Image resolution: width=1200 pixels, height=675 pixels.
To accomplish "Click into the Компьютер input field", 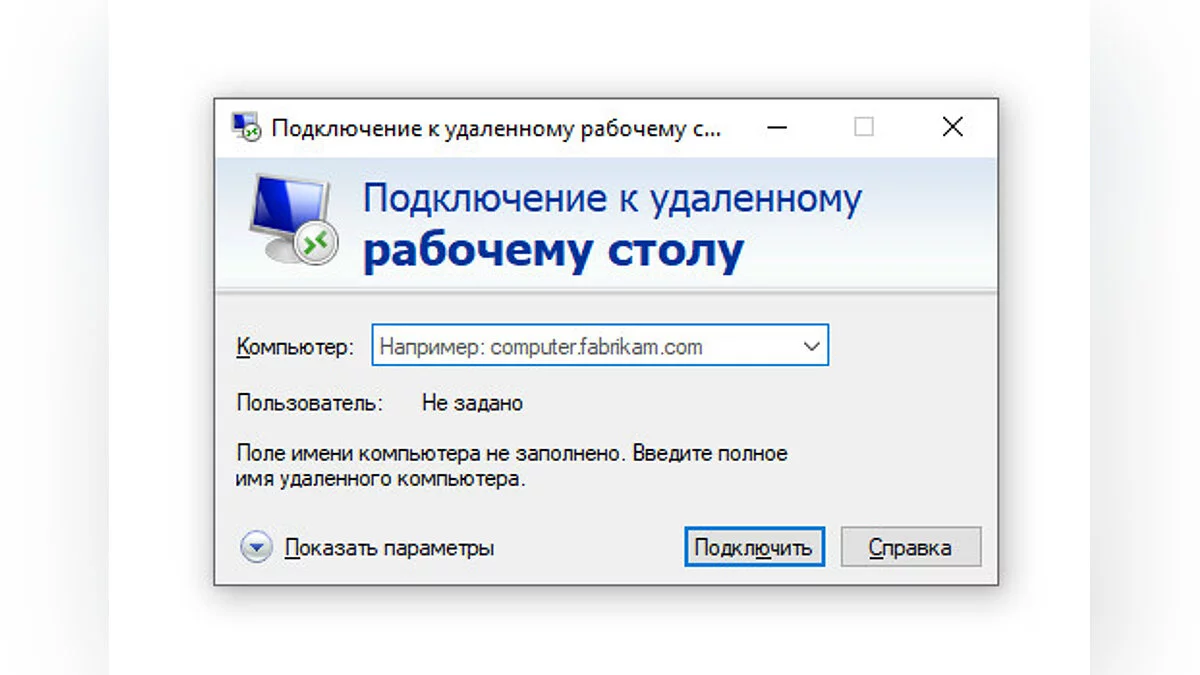I will [600, 347].
